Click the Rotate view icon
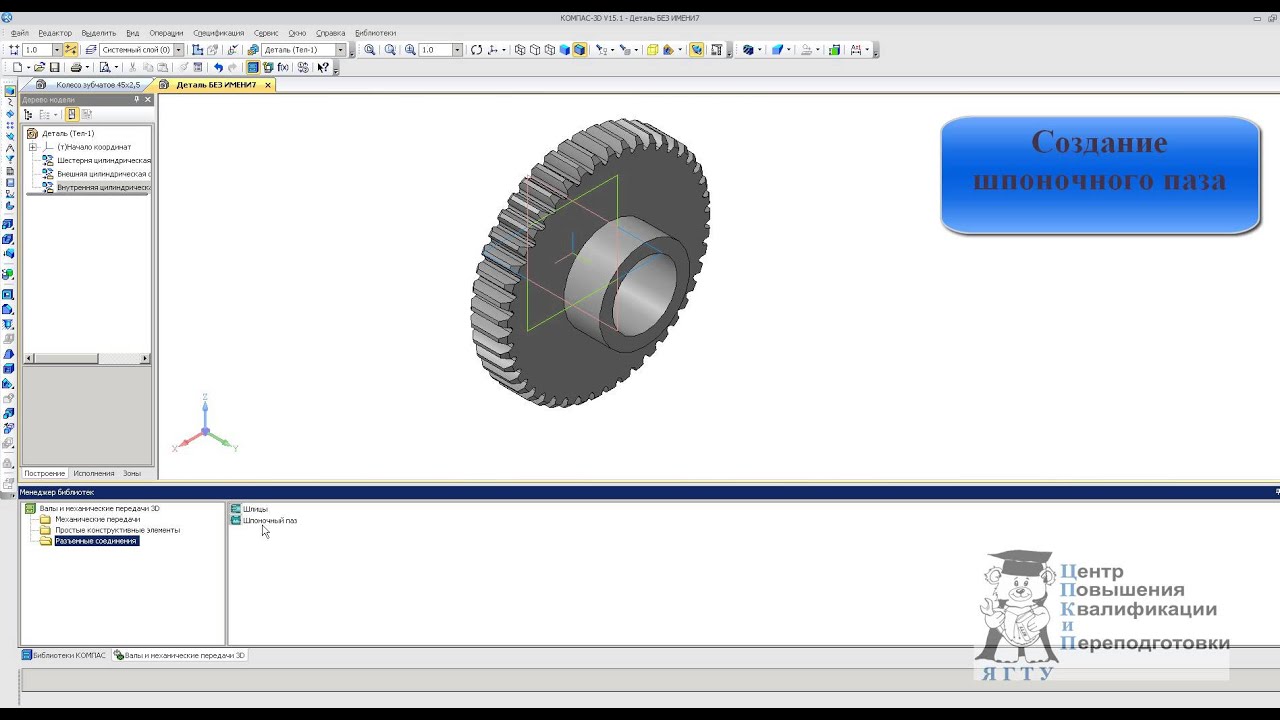This screenshot has width=1280, height=720. (477, 50)
